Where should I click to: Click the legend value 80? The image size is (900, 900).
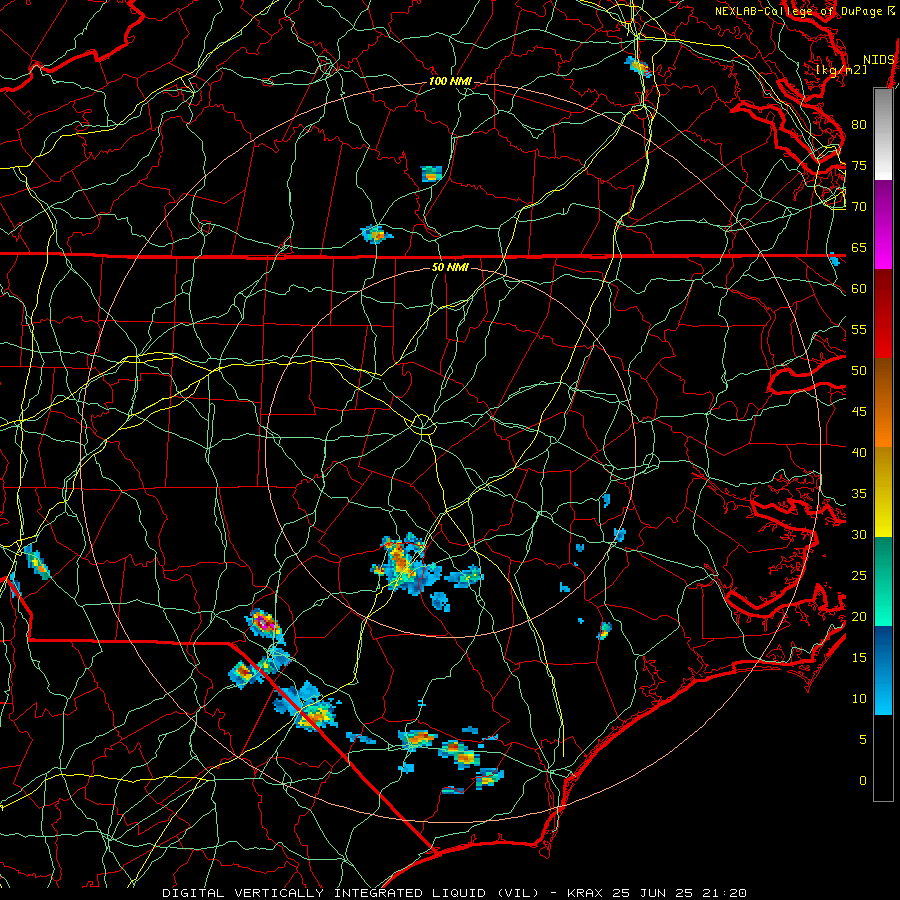point(859,125)
